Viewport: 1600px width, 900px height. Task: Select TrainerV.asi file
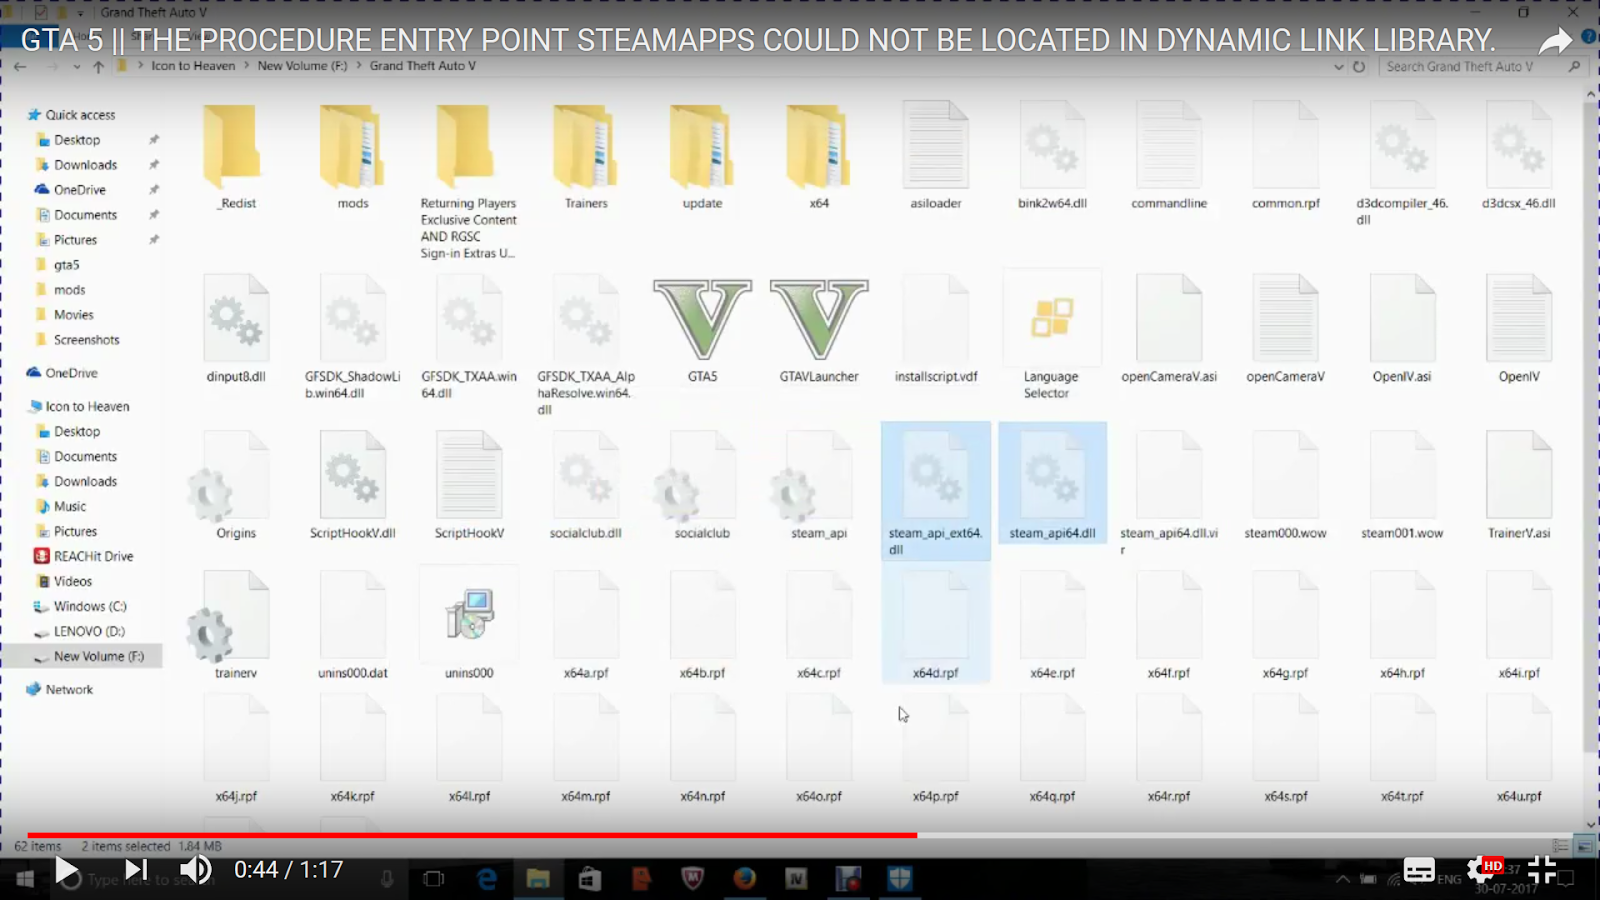pos(1519,487)
